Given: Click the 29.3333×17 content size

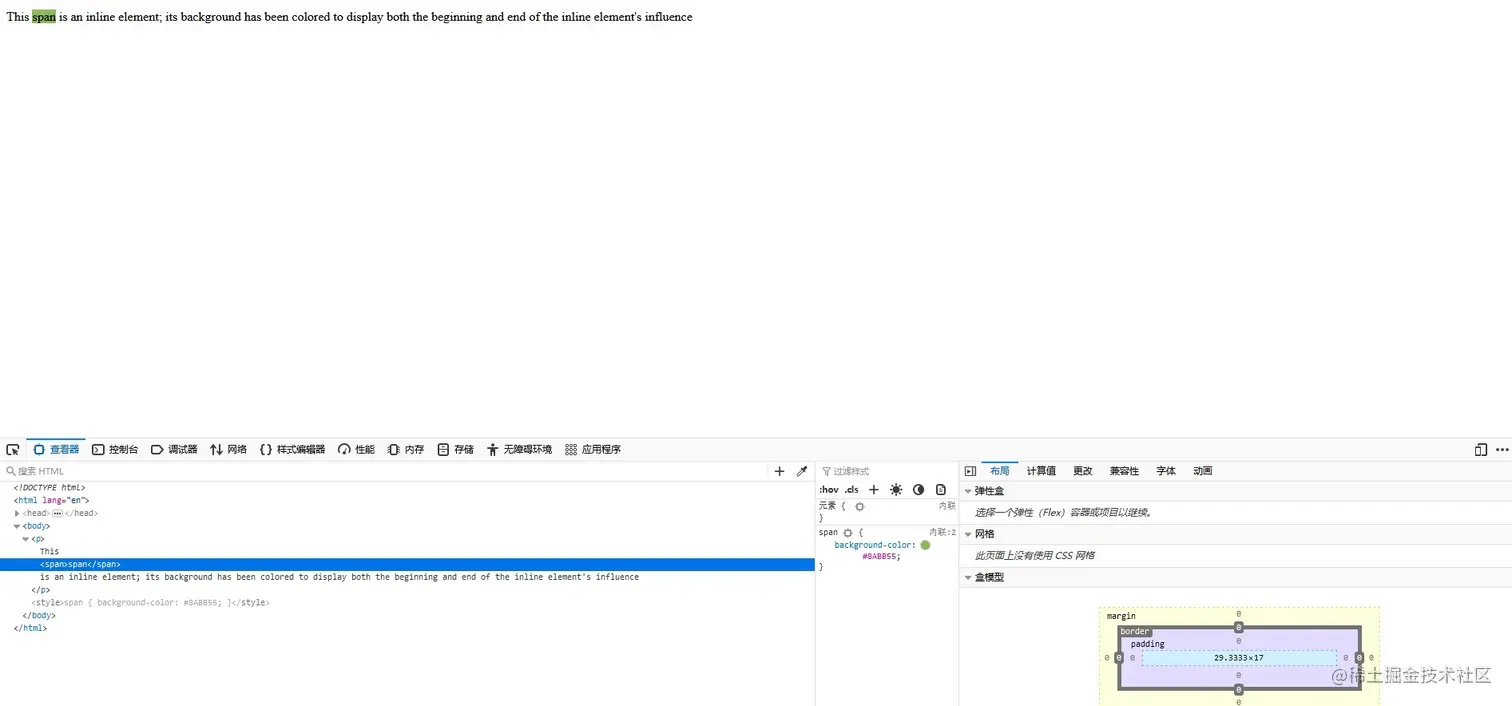Looking at the screenshot, I should coord(1239,658).
